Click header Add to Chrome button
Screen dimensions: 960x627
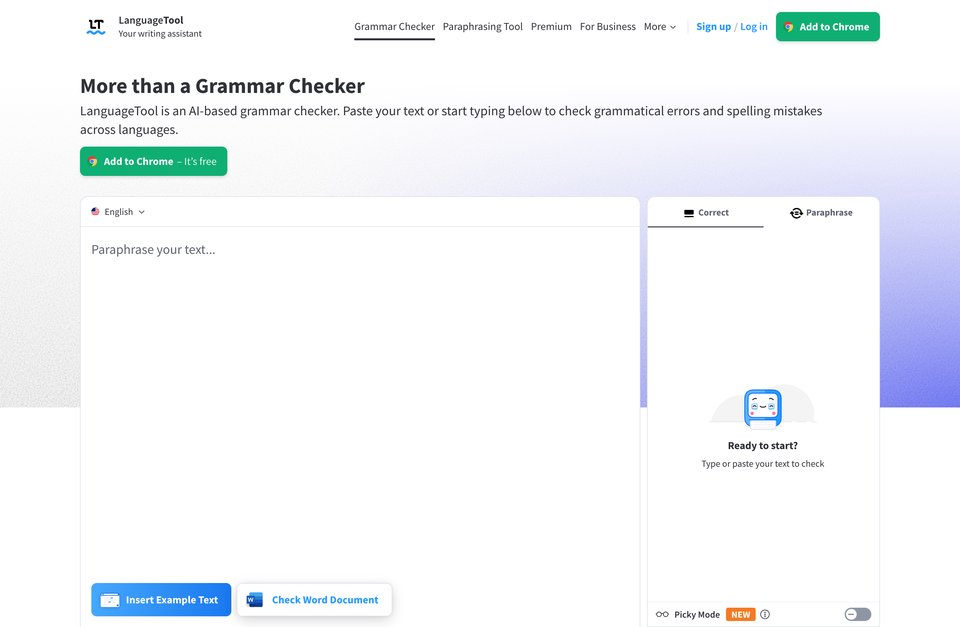(828, 27)
